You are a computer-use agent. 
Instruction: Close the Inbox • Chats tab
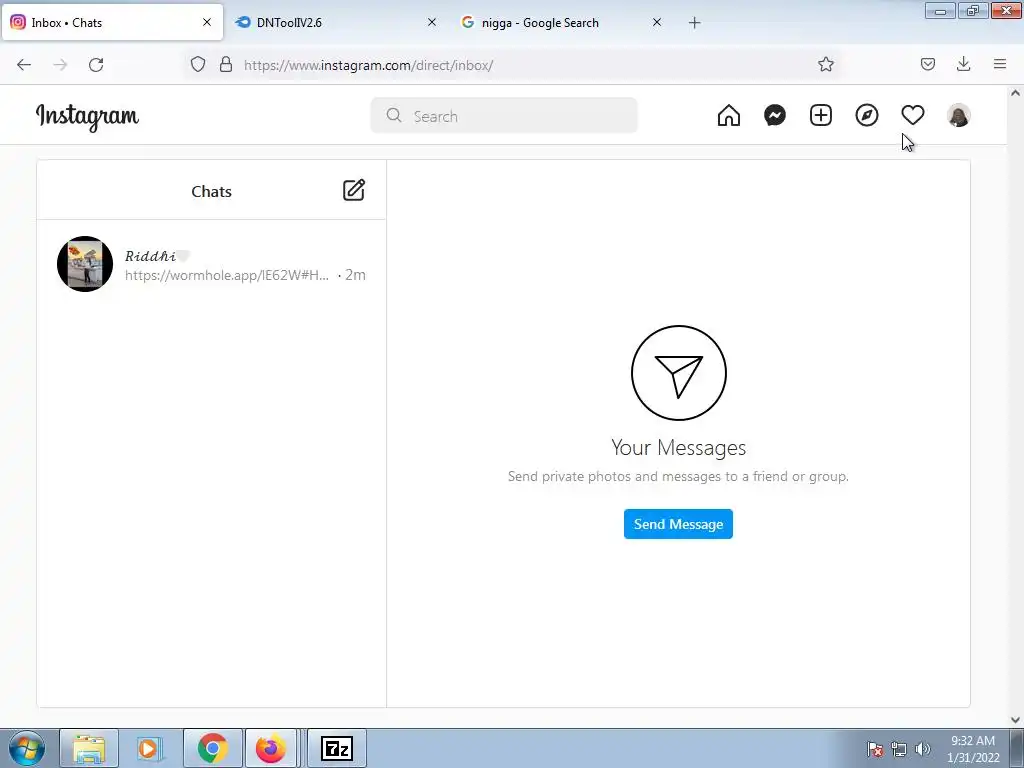point(207,22)
